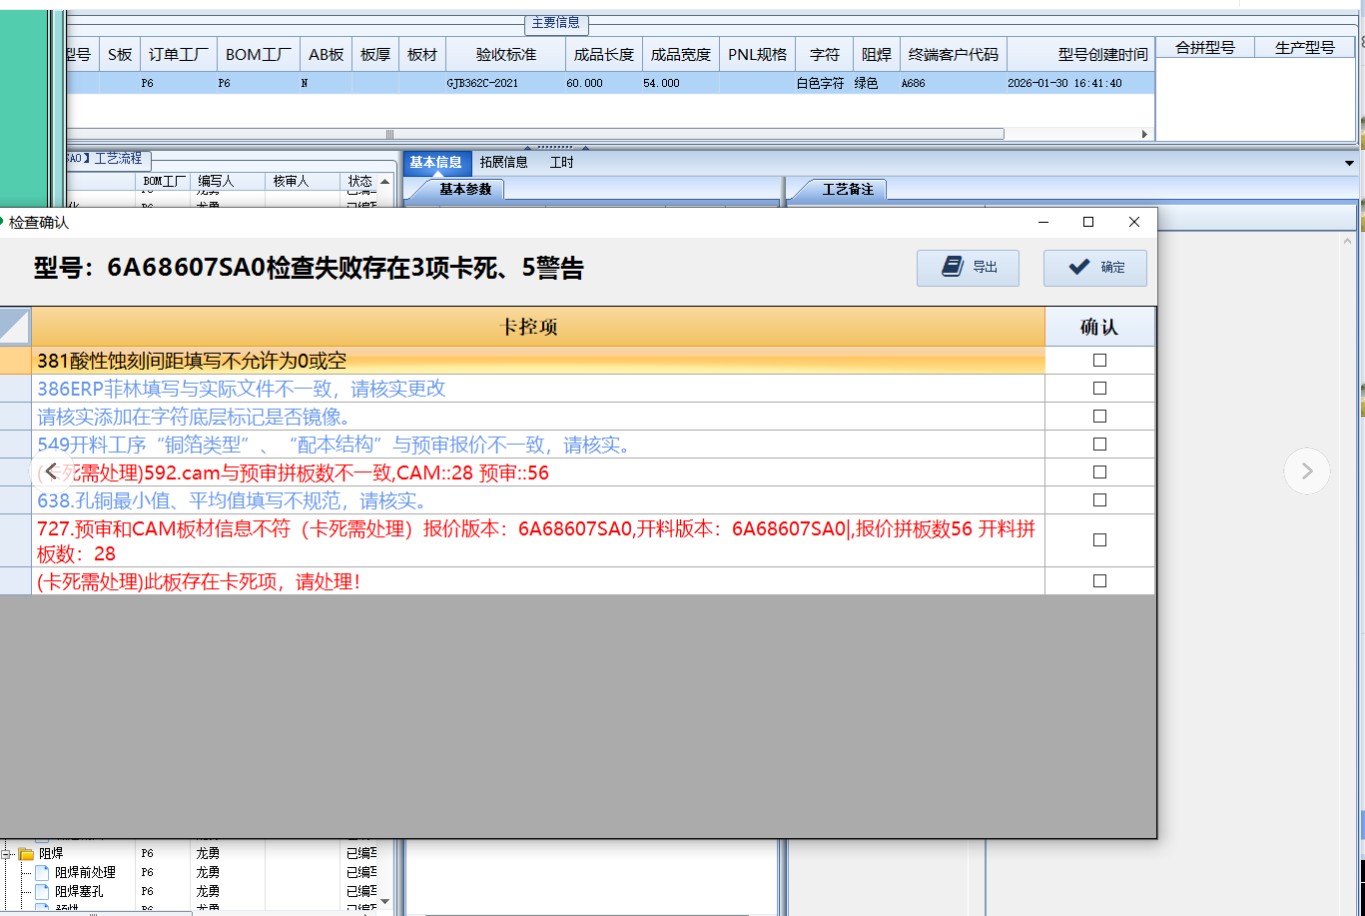Tick confirm checkbox for 727.预审和CAM板材 row
Viewport: 1365px width, 916px height.
tap(1100, 540)
